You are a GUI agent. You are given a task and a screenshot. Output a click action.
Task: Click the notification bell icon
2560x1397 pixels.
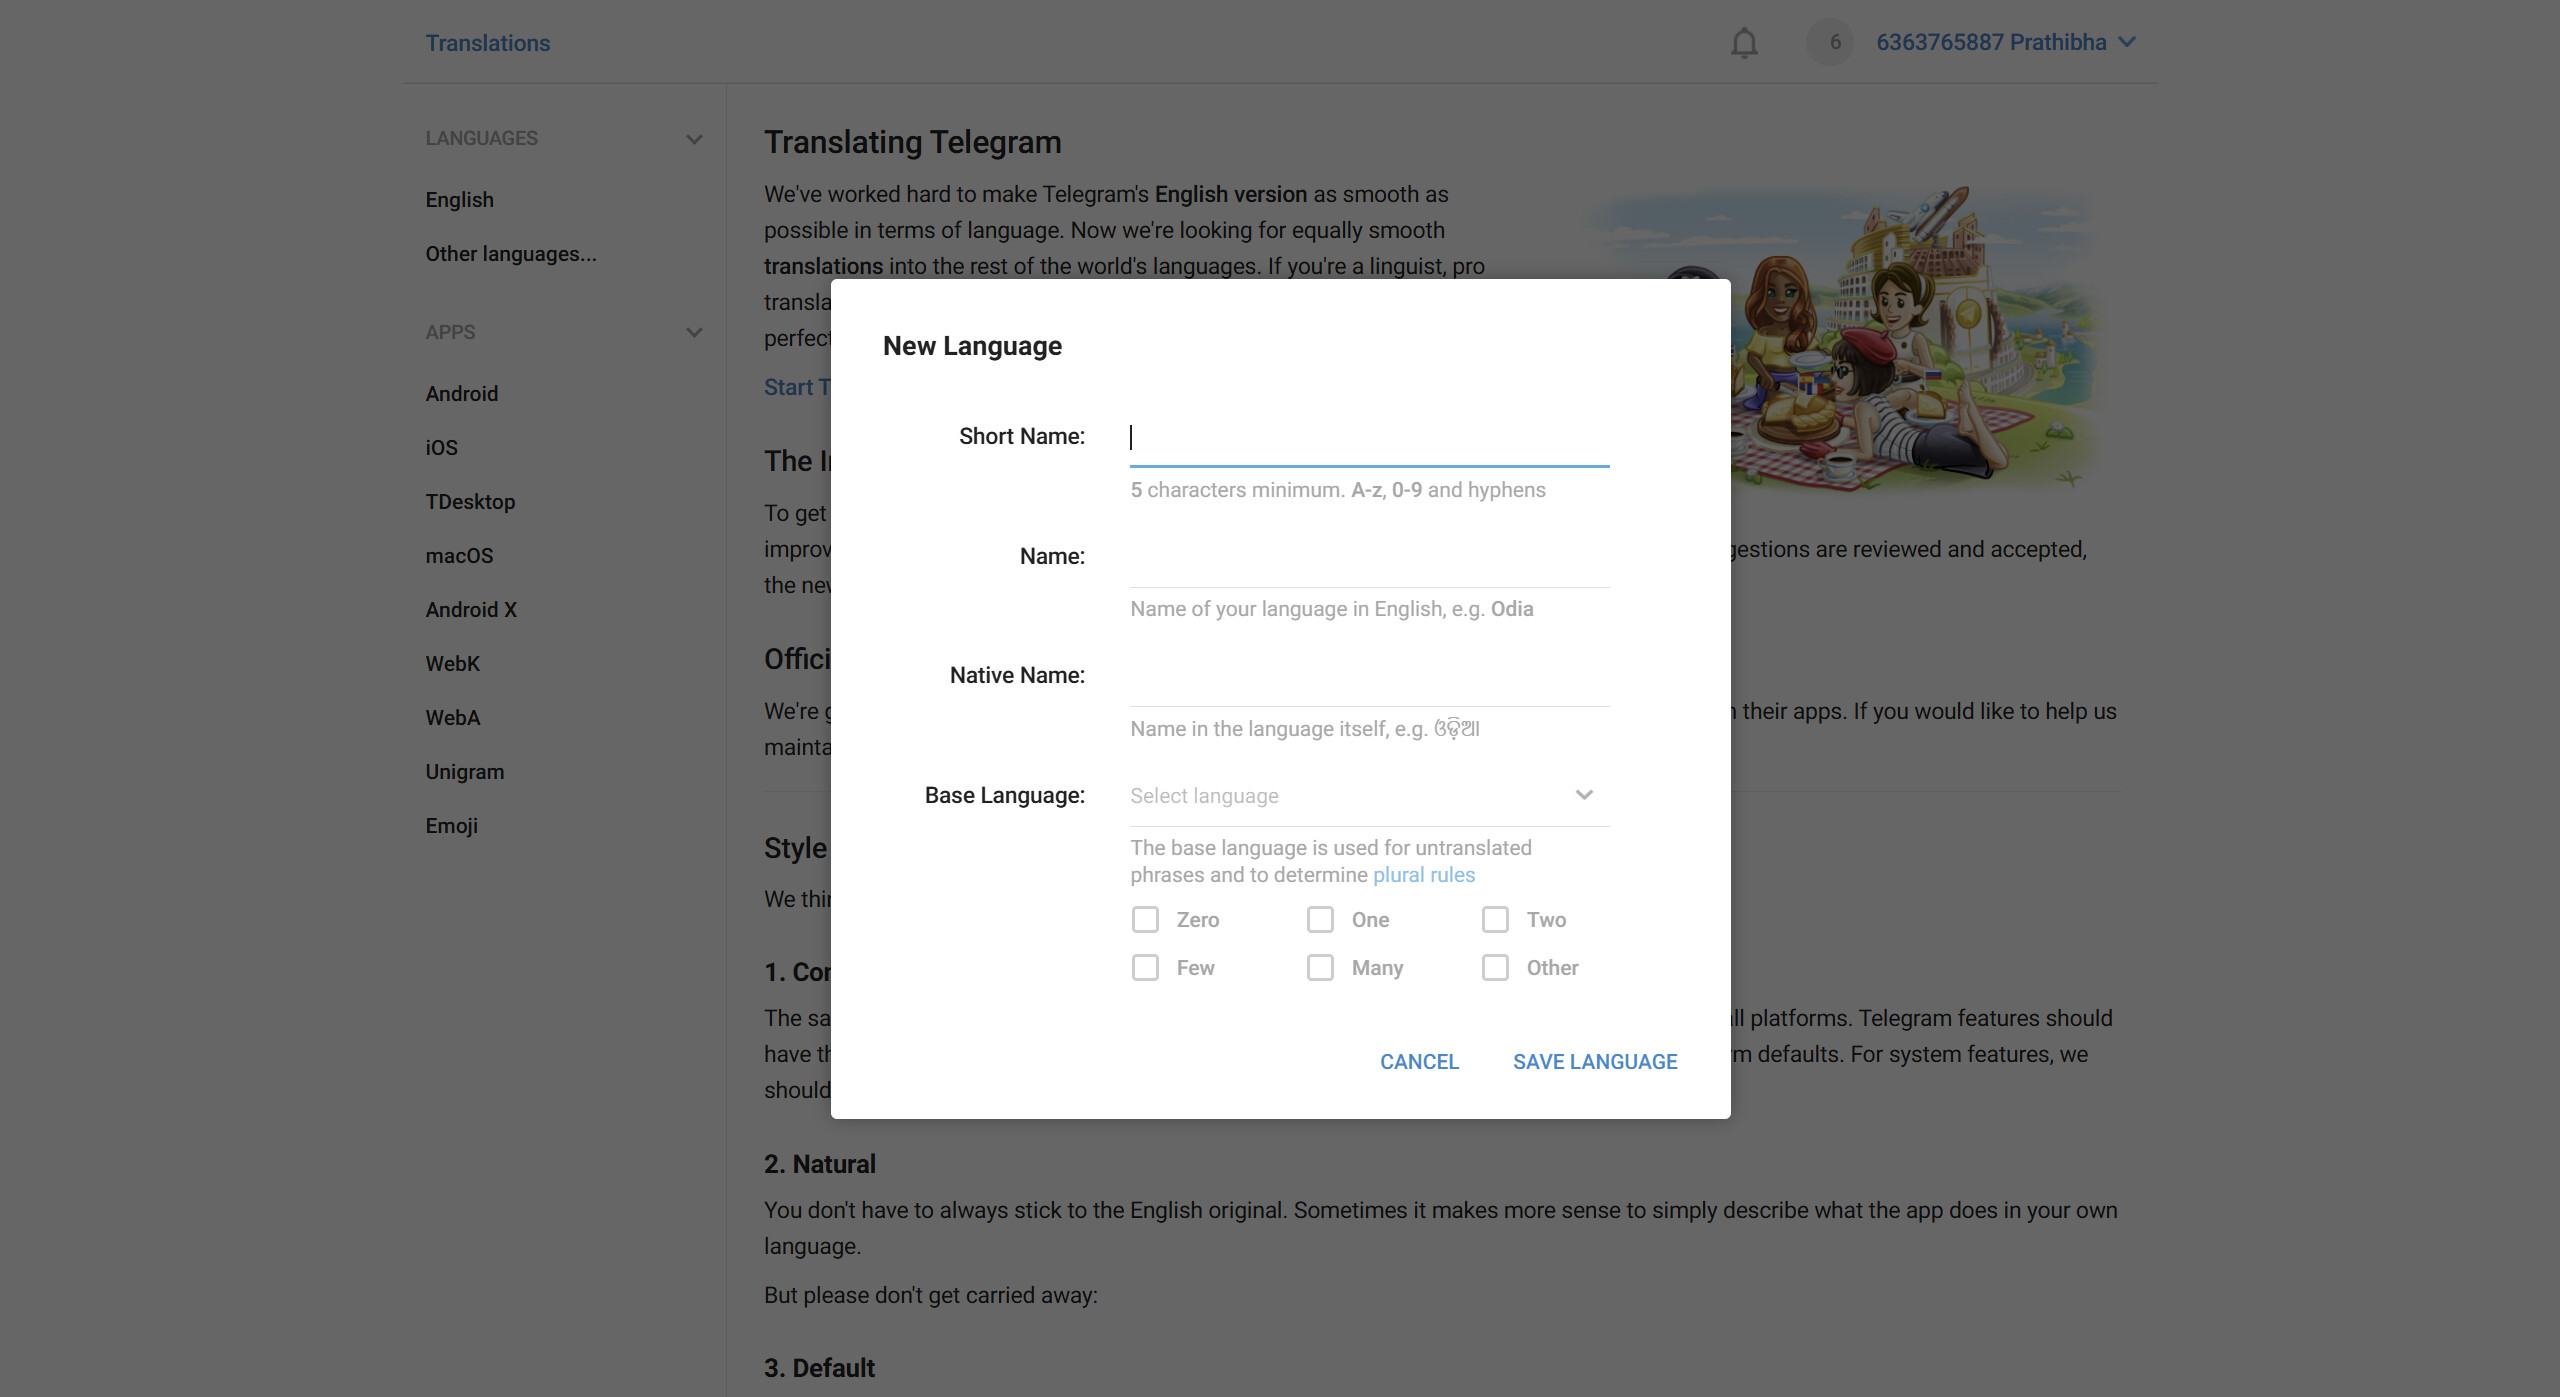coord(1744,43)
